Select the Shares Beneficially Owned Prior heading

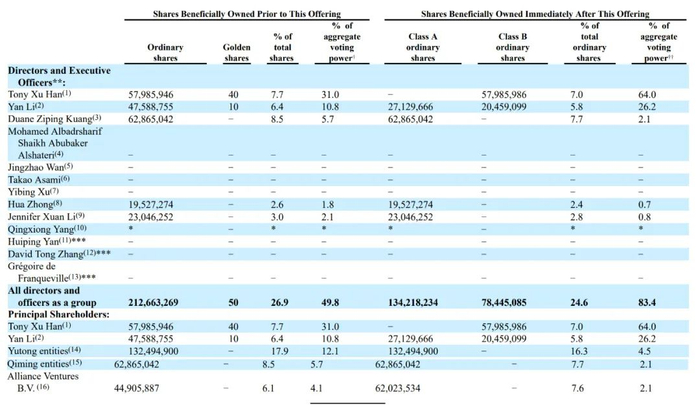click(247, 14)
